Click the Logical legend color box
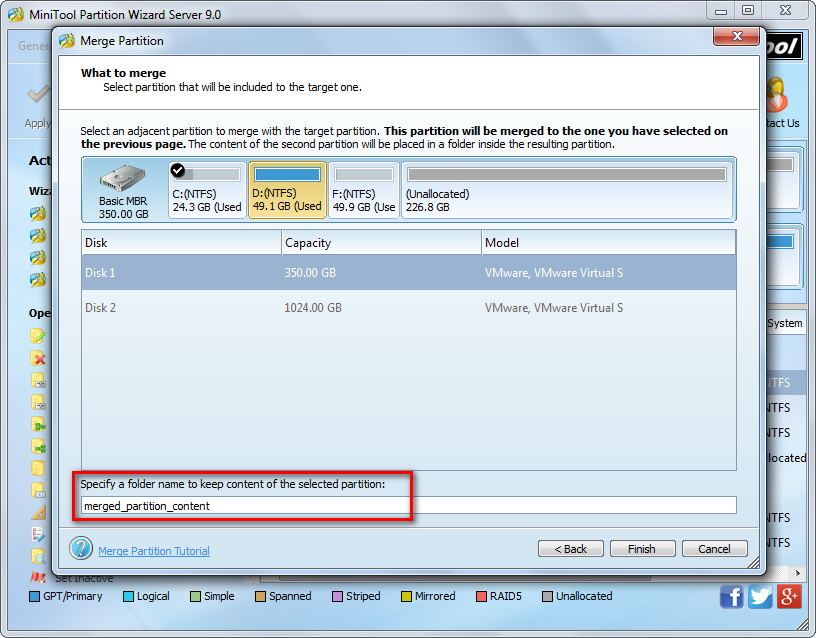Viewport: 816px width, 638px height. [128, 596]
